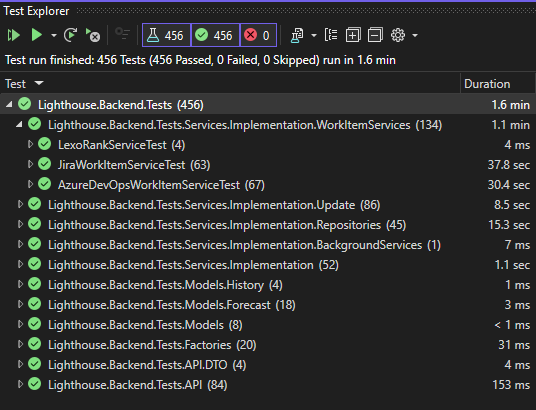Select the Services.Implementation.Update (86) row
Screen dimensions: 536x410
pos(268,205)
